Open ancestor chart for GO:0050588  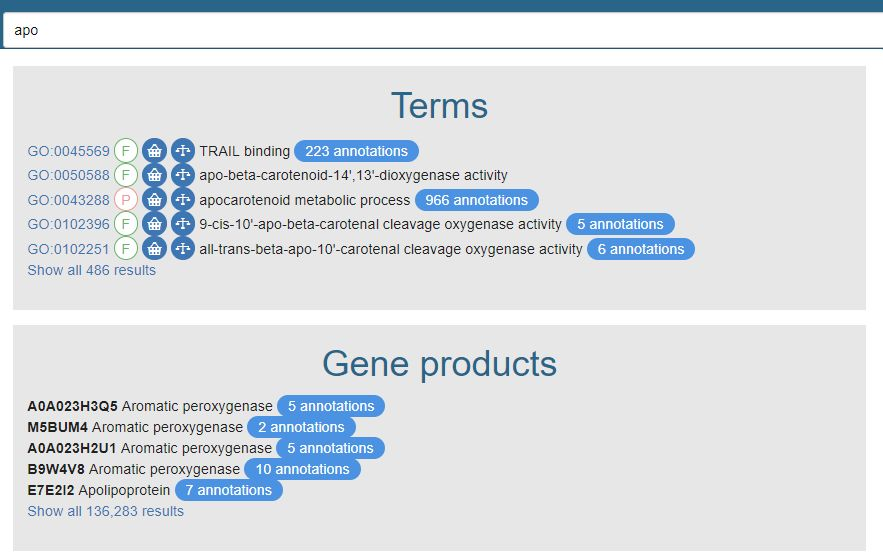(182, 175)
